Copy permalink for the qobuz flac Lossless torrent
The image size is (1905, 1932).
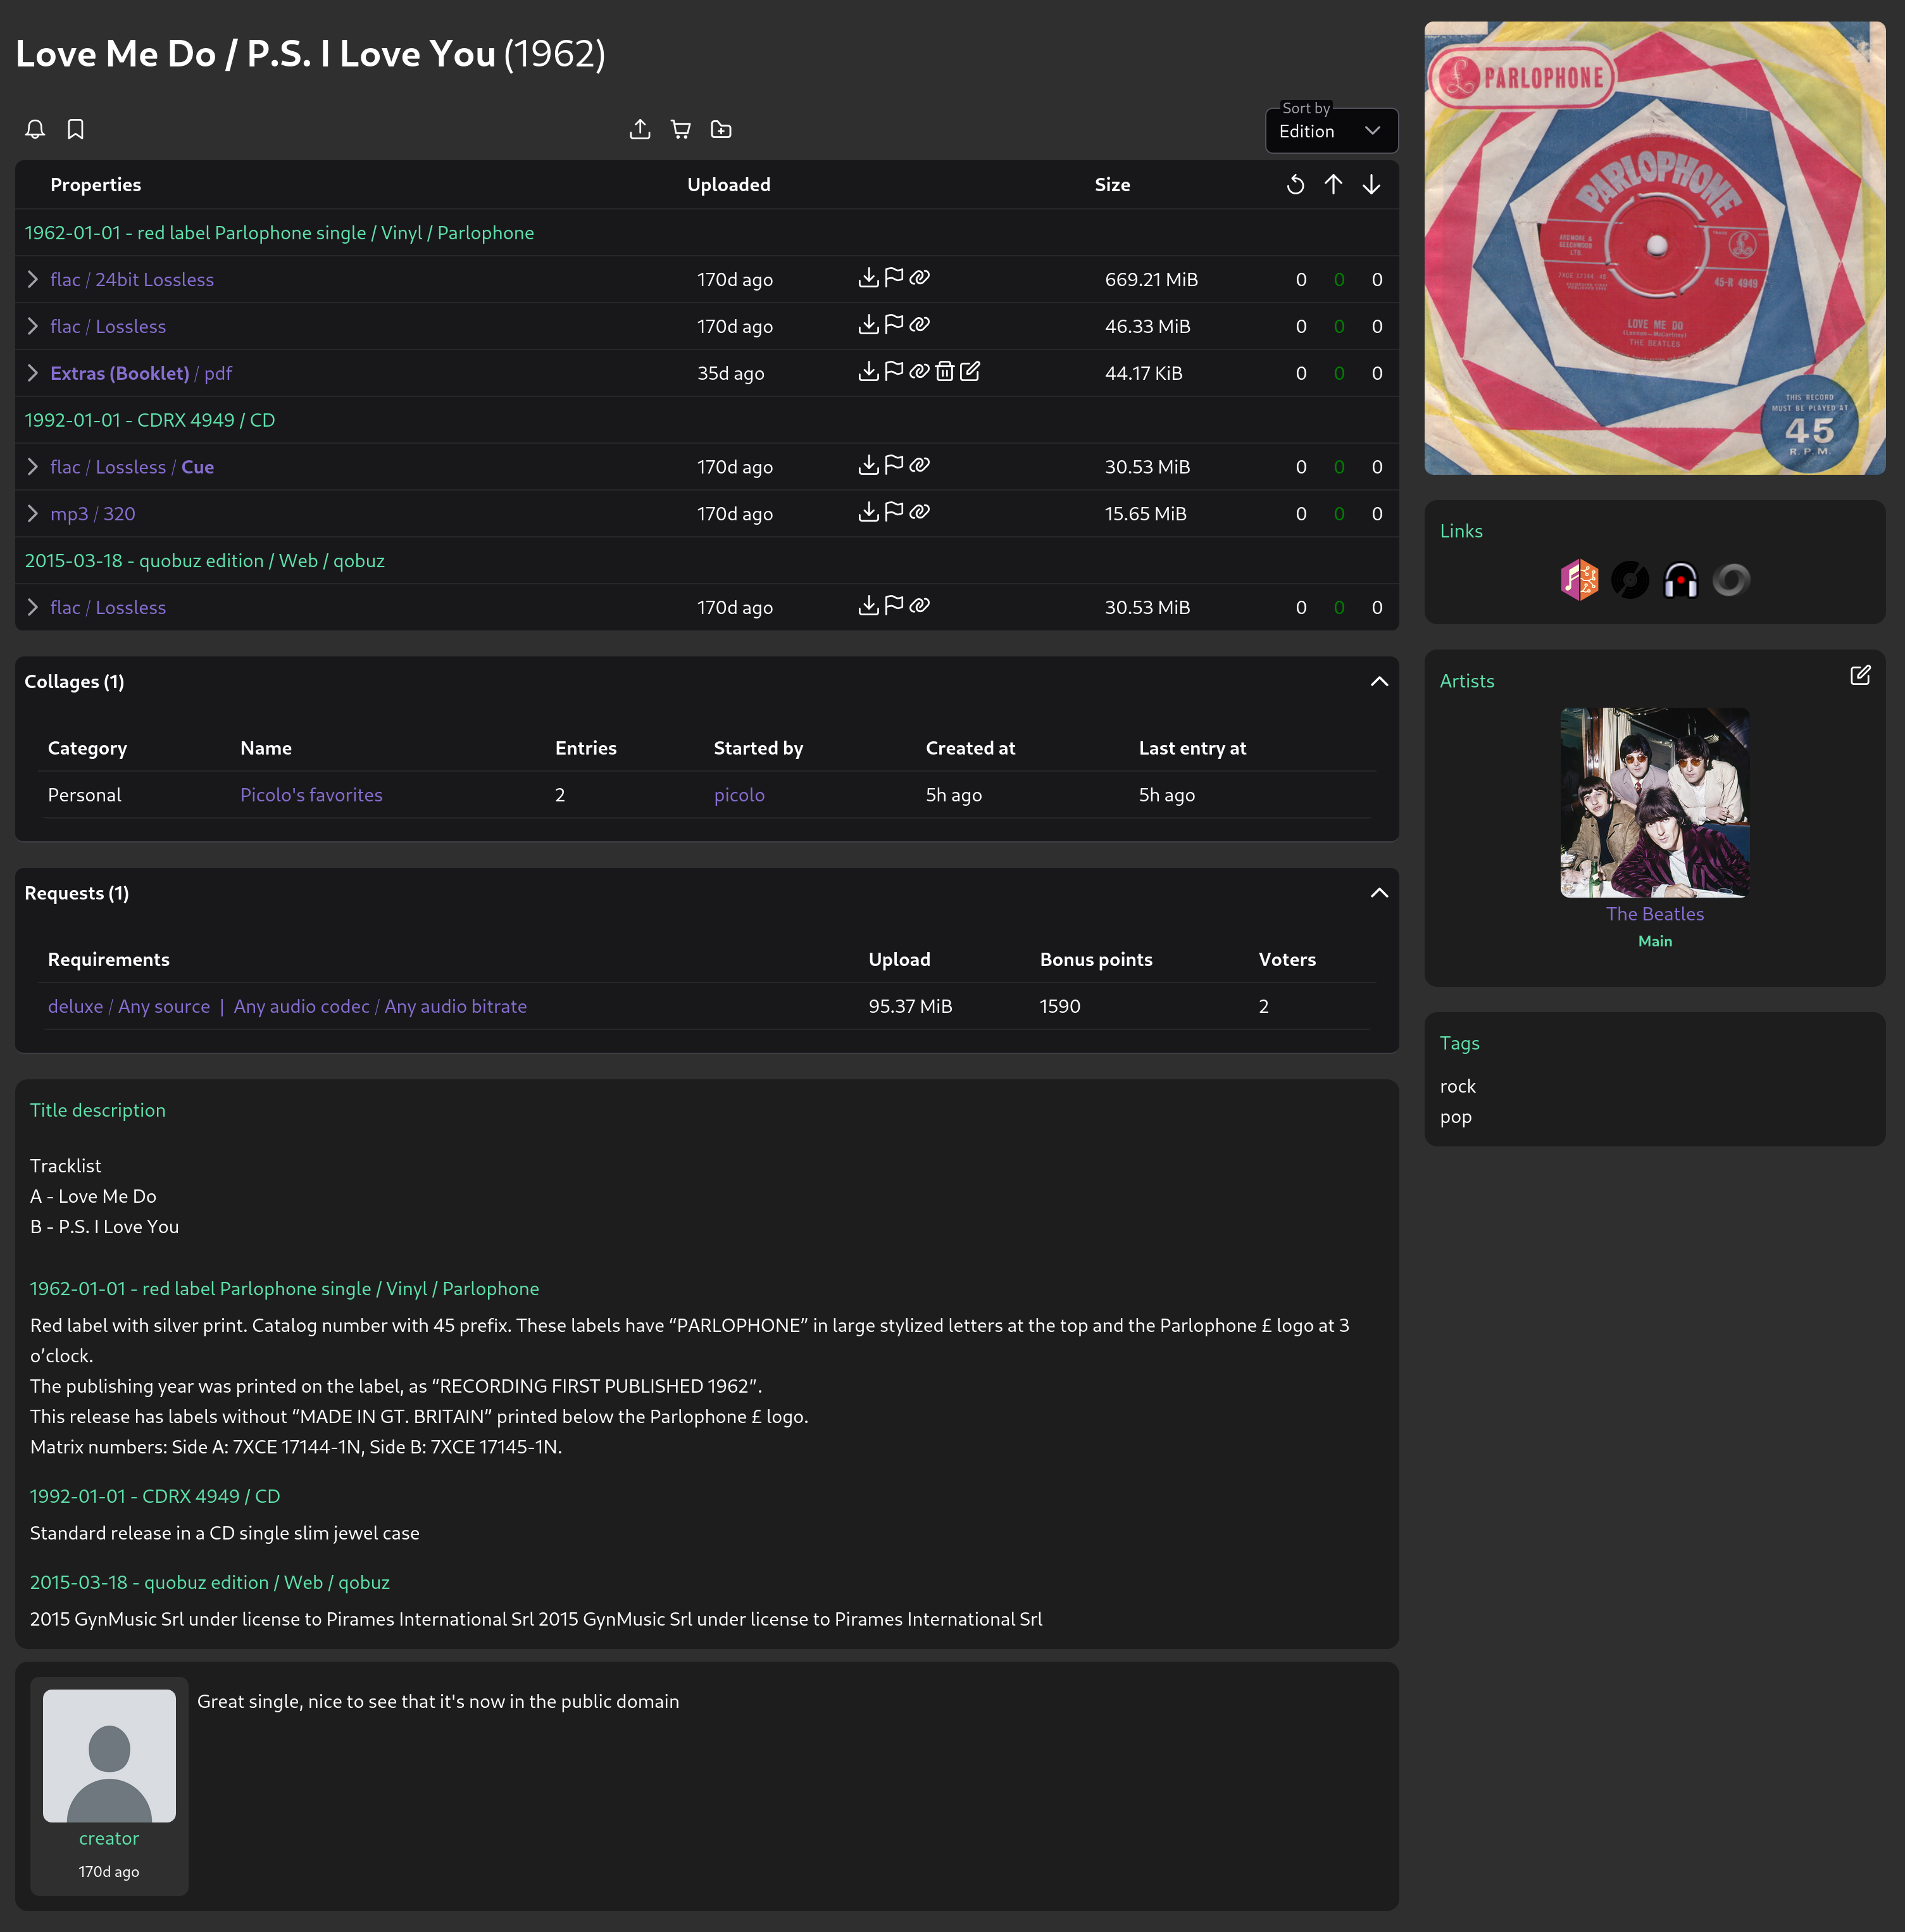[920, 606]
